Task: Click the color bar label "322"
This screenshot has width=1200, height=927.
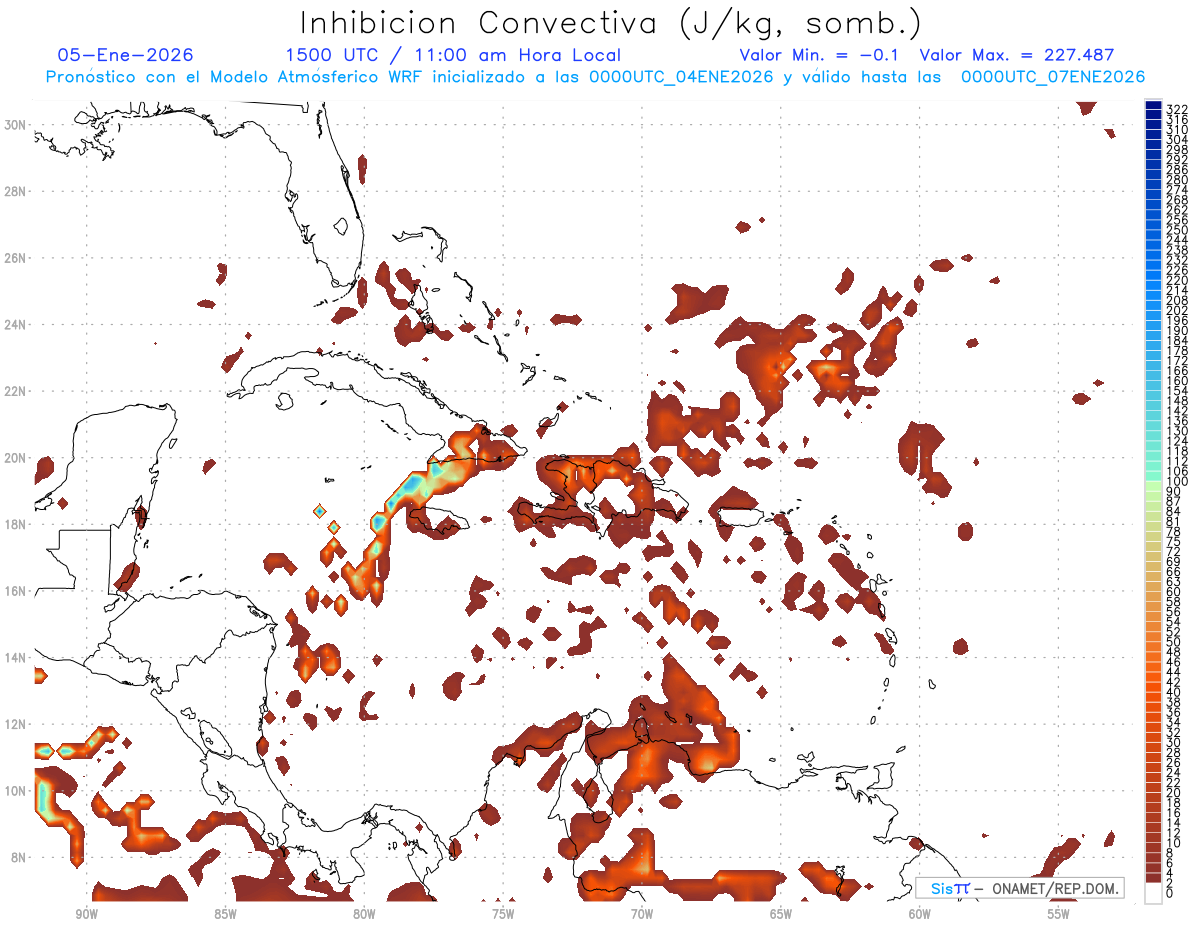Action: click(1177, 109)
